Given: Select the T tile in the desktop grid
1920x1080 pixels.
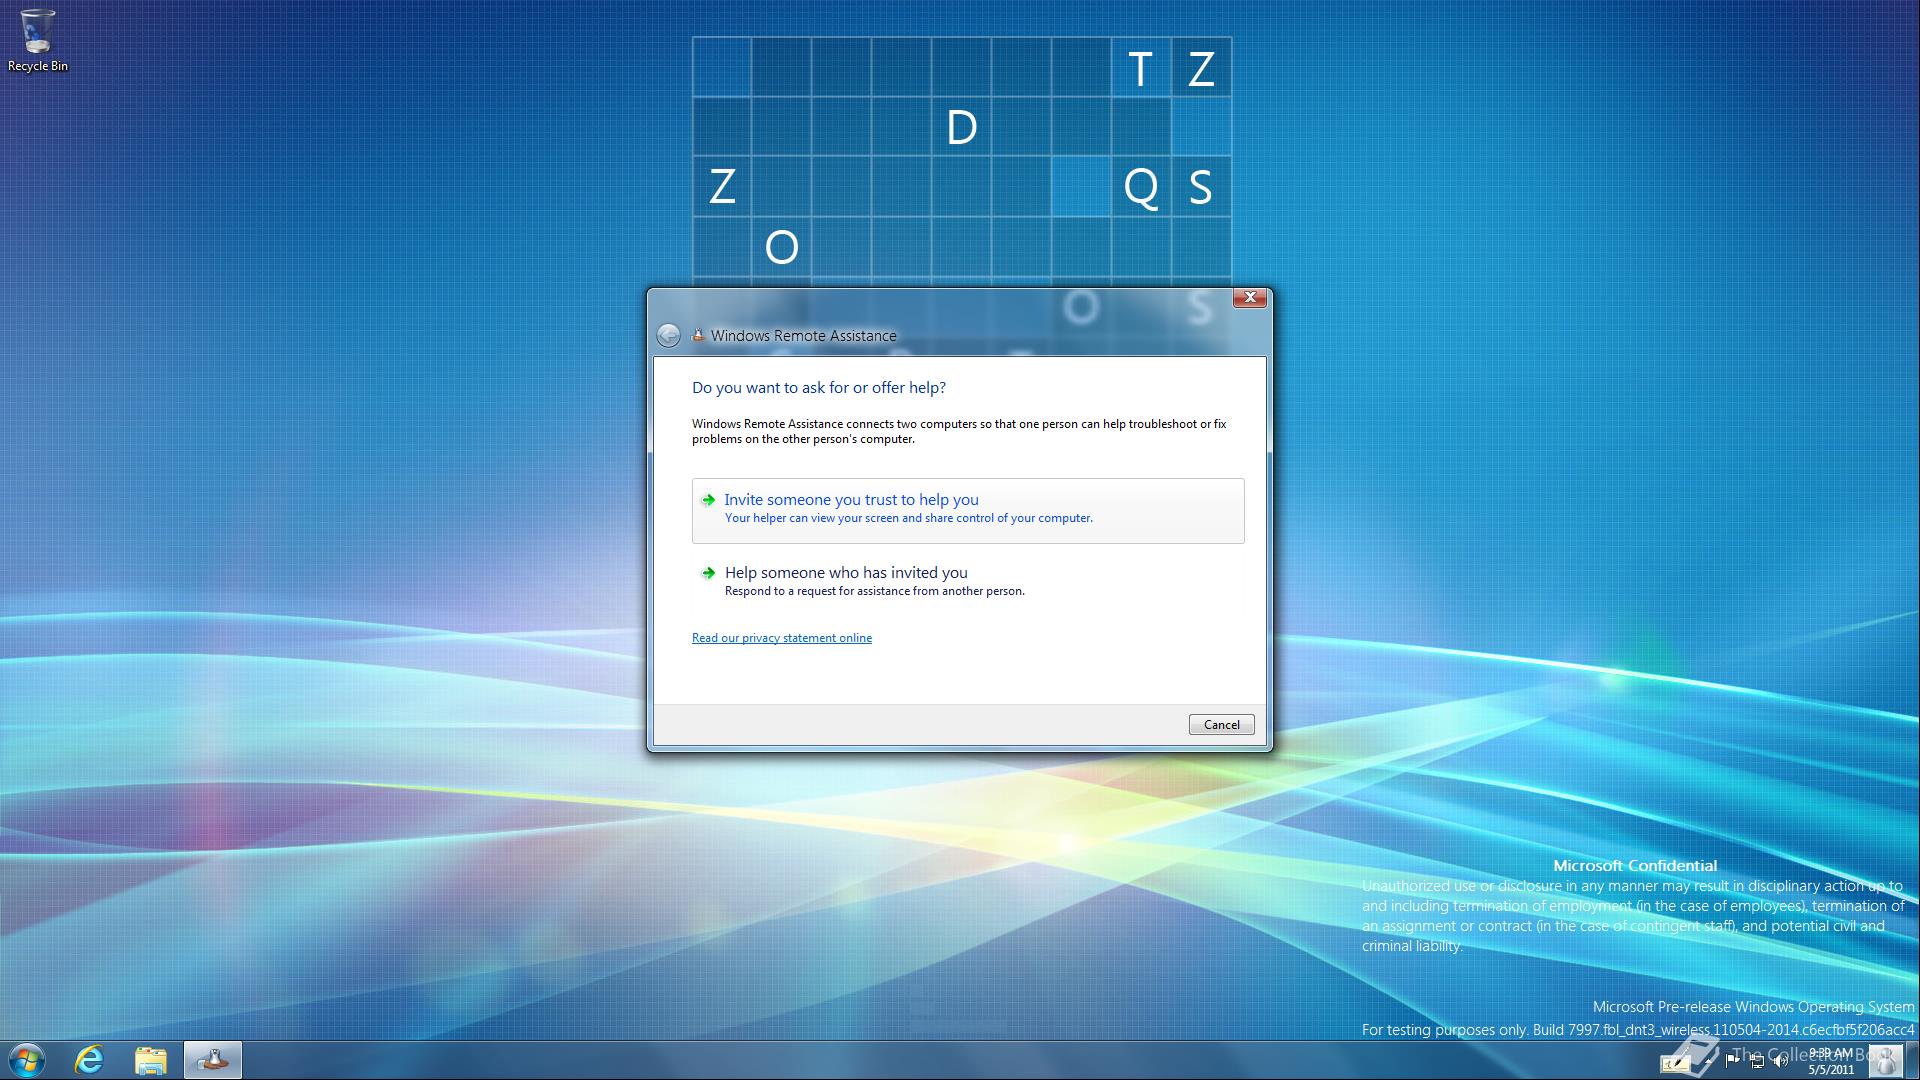Looking at the screenshot, I should click(1141, 68).
